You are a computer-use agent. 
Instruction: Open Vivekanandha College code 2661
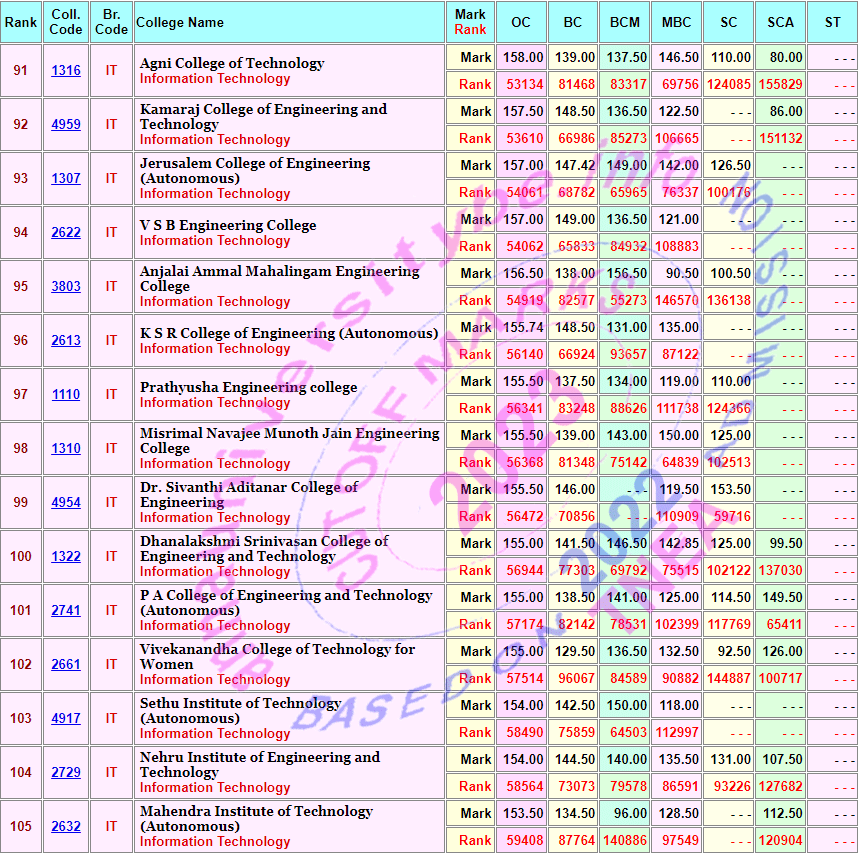point(66,665)
